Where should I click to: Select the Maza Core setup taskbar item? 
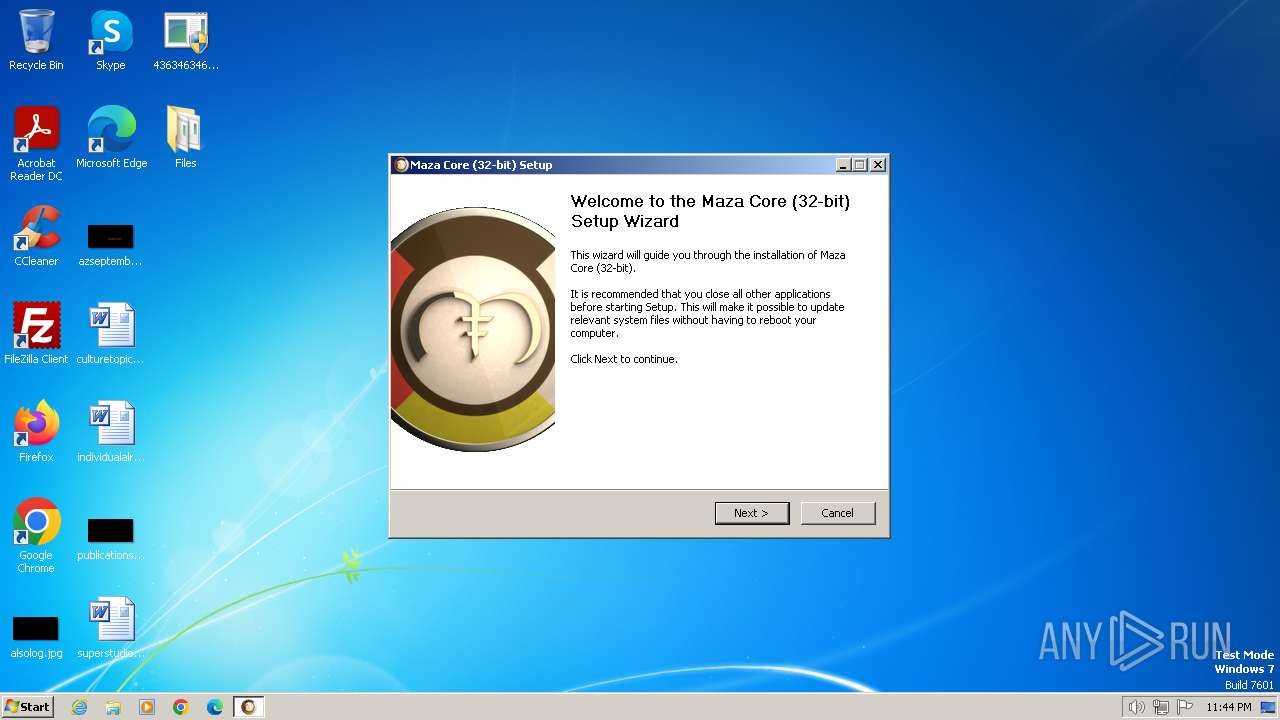coord(248,707)
